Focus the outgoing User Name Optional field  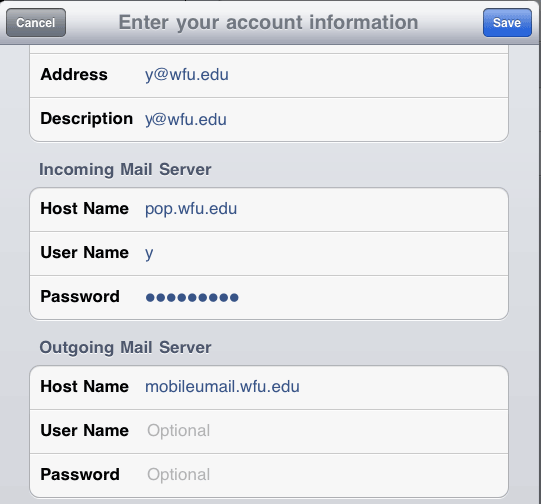[x=178, y=431]
